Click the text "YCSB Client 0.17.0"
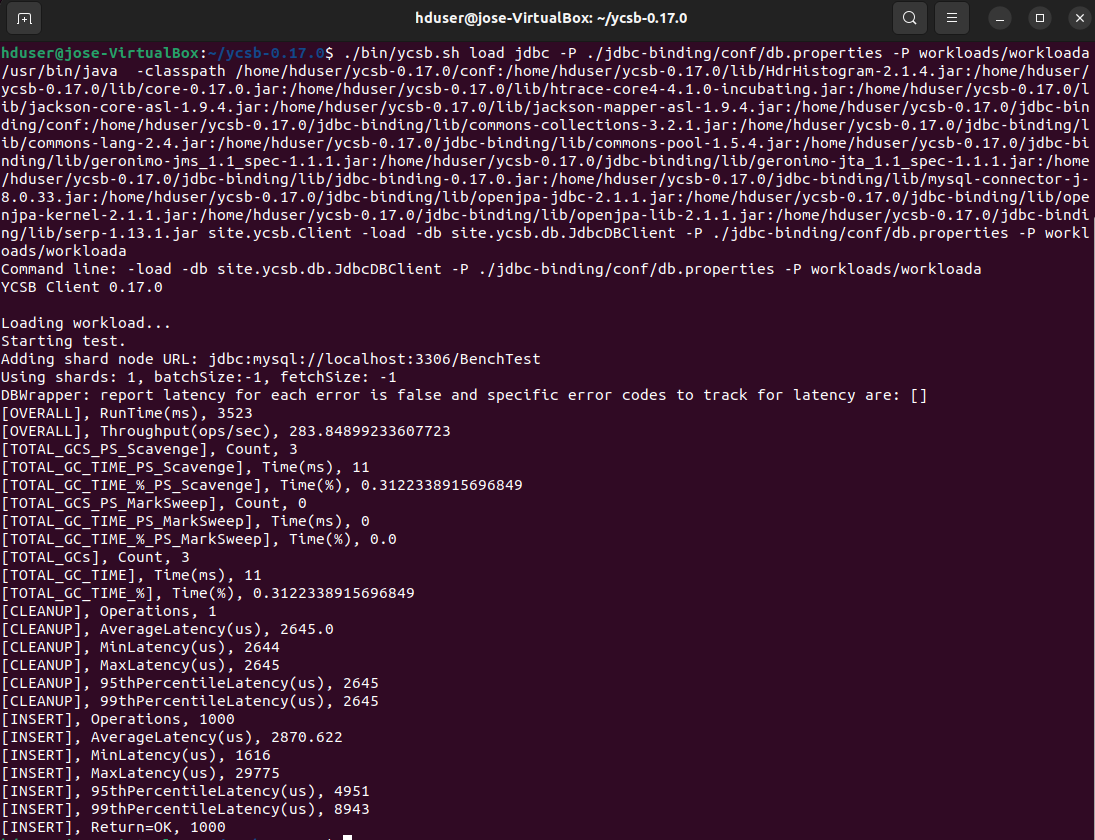Image resolution: width=1095 pixels, height=840 pixels. pyautogui.click(x=82, y=287)
